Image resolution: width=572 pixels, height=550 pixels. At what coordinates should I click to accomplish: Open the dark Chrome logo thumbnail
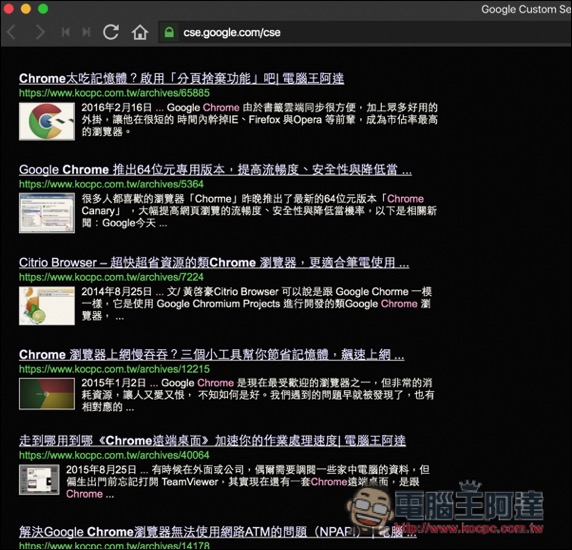tap(47, 394)
